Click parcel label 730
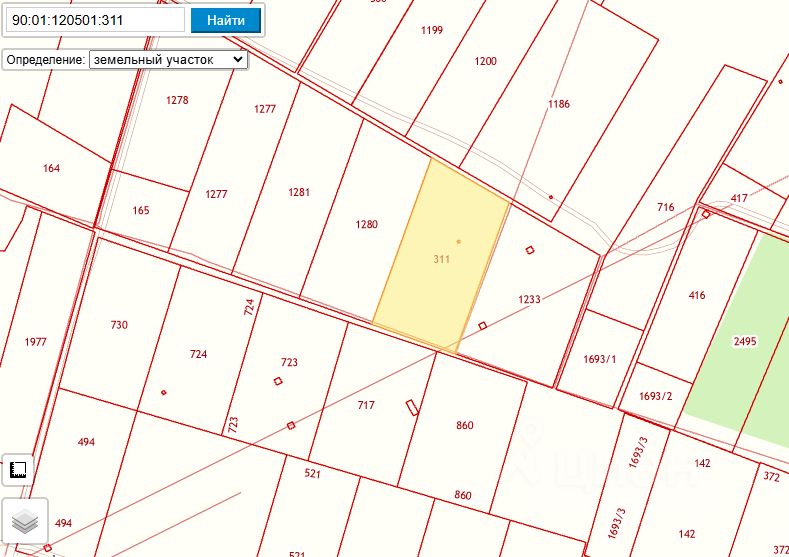Viewport: 789px width, 557px height. pyautogui.click(x=119, y=325)
